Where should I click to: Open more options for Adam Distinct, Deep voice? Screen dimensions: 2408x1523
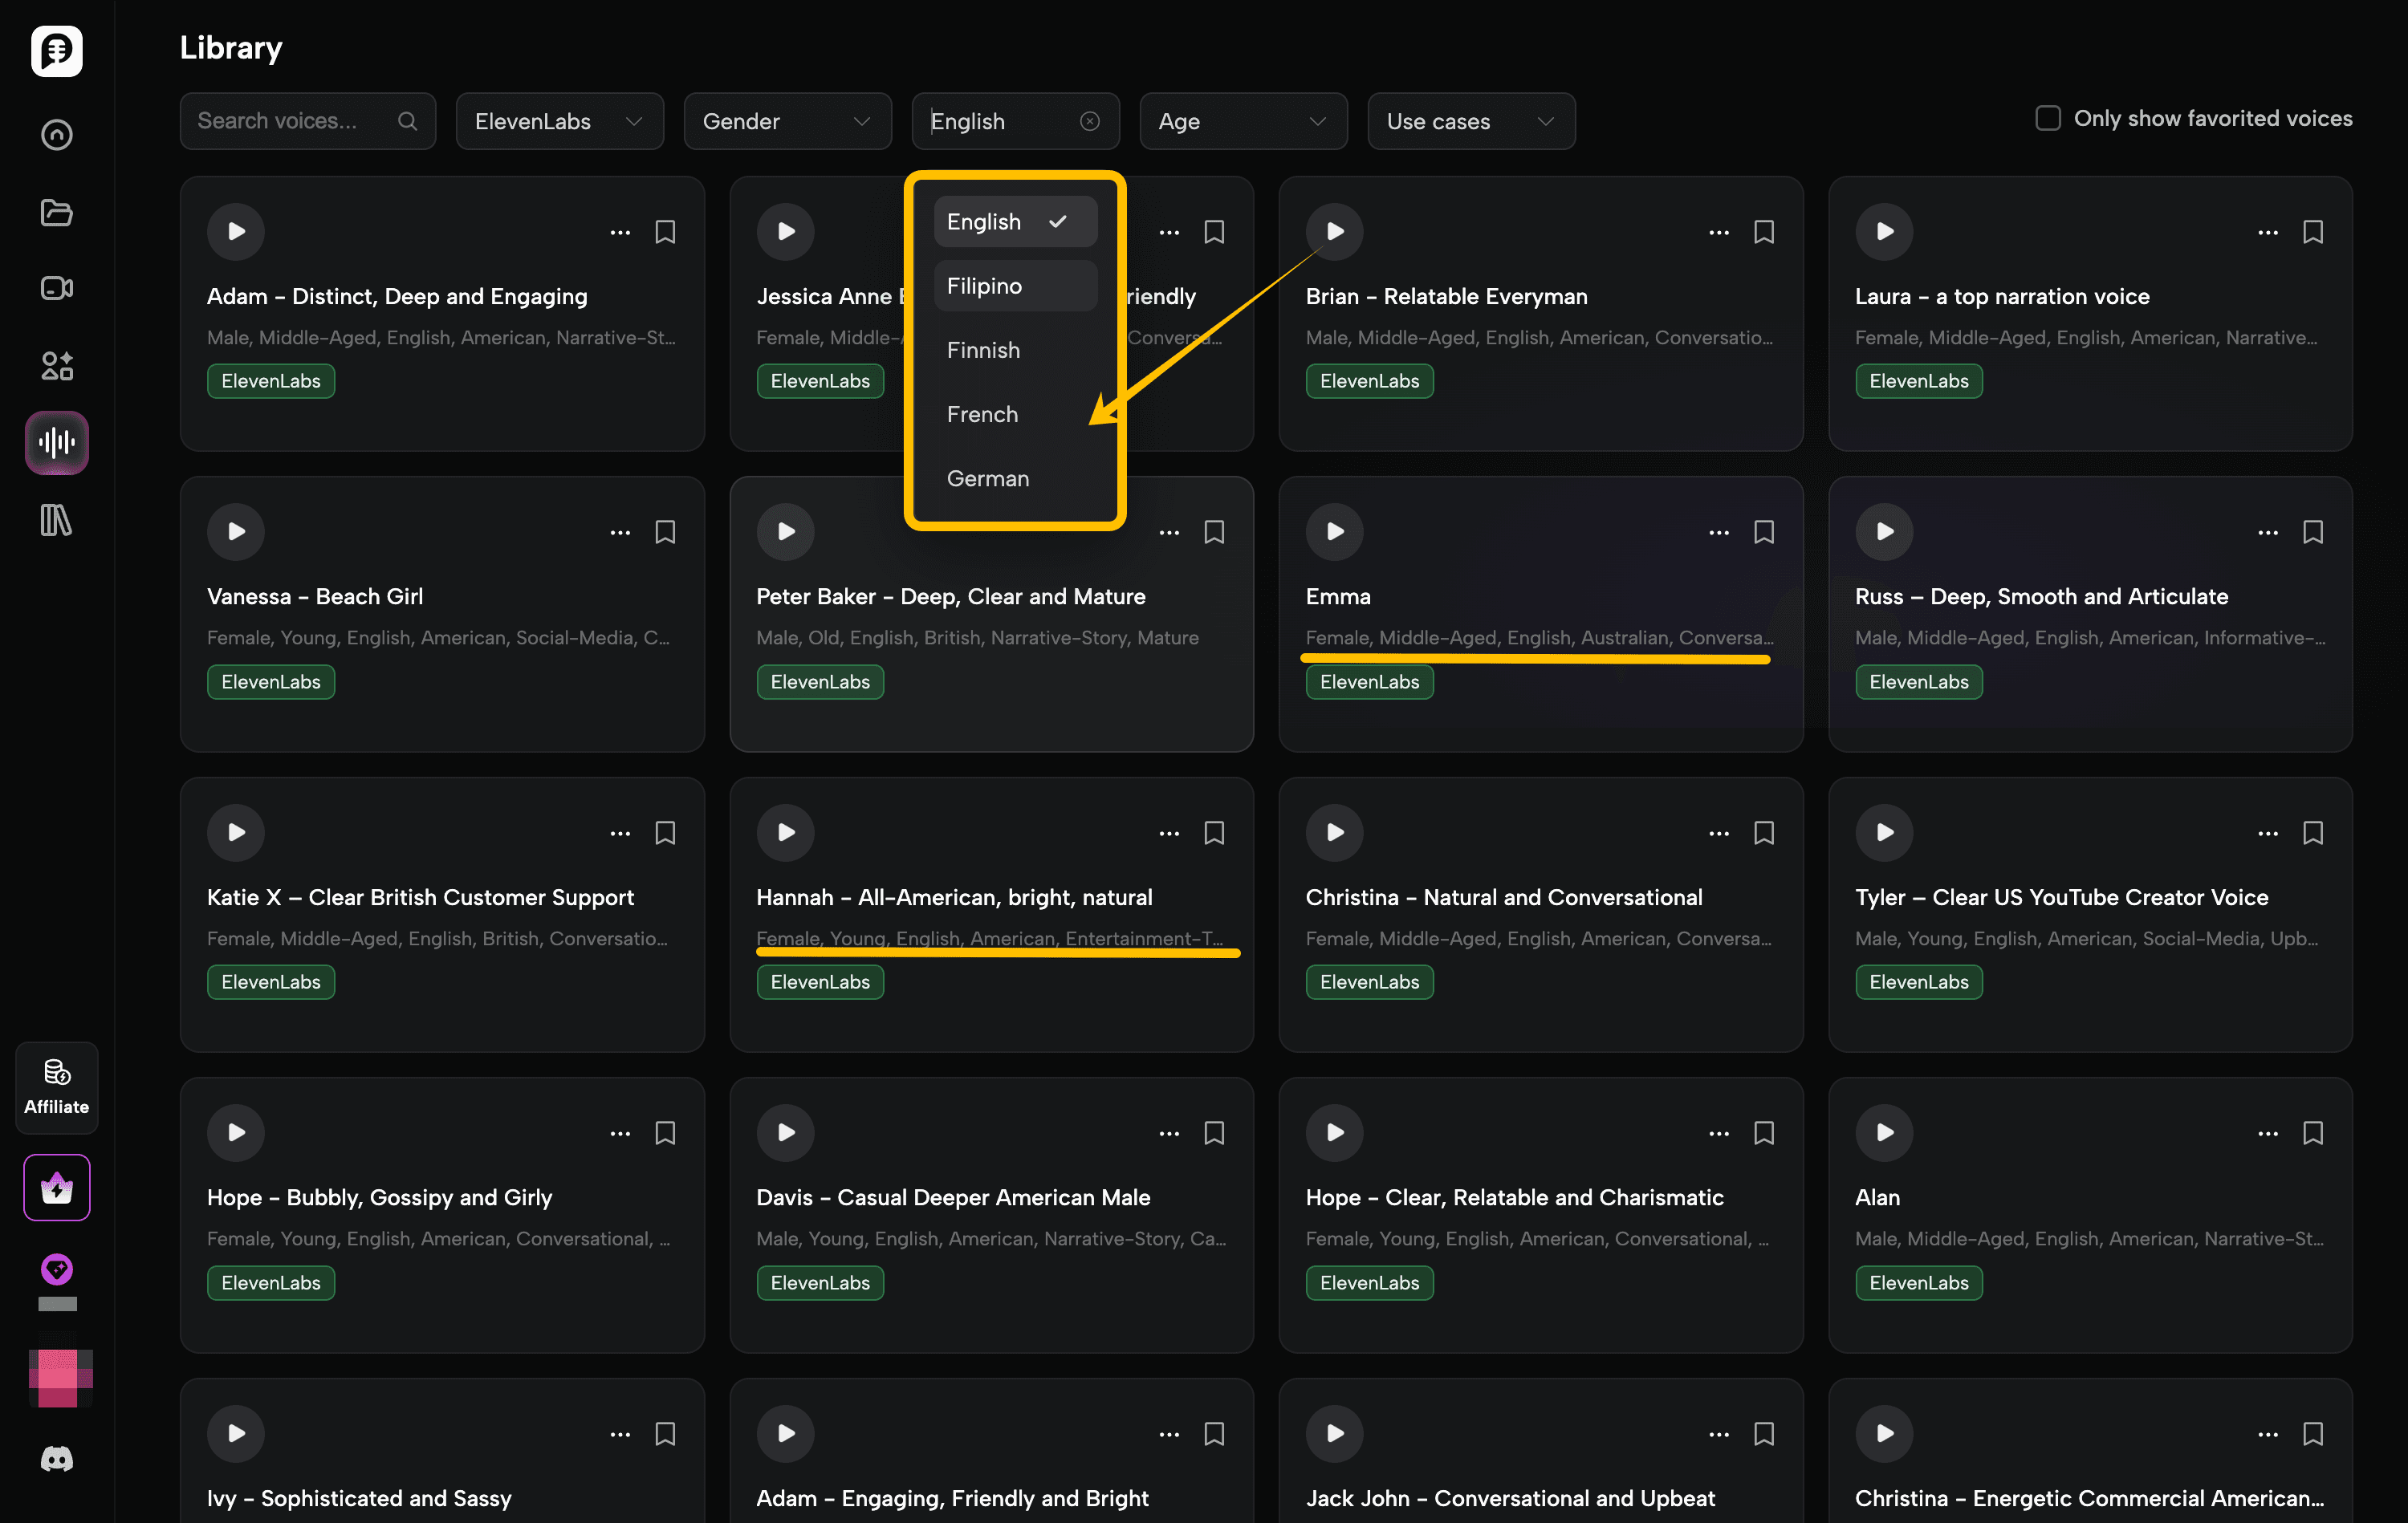(620, 233)
